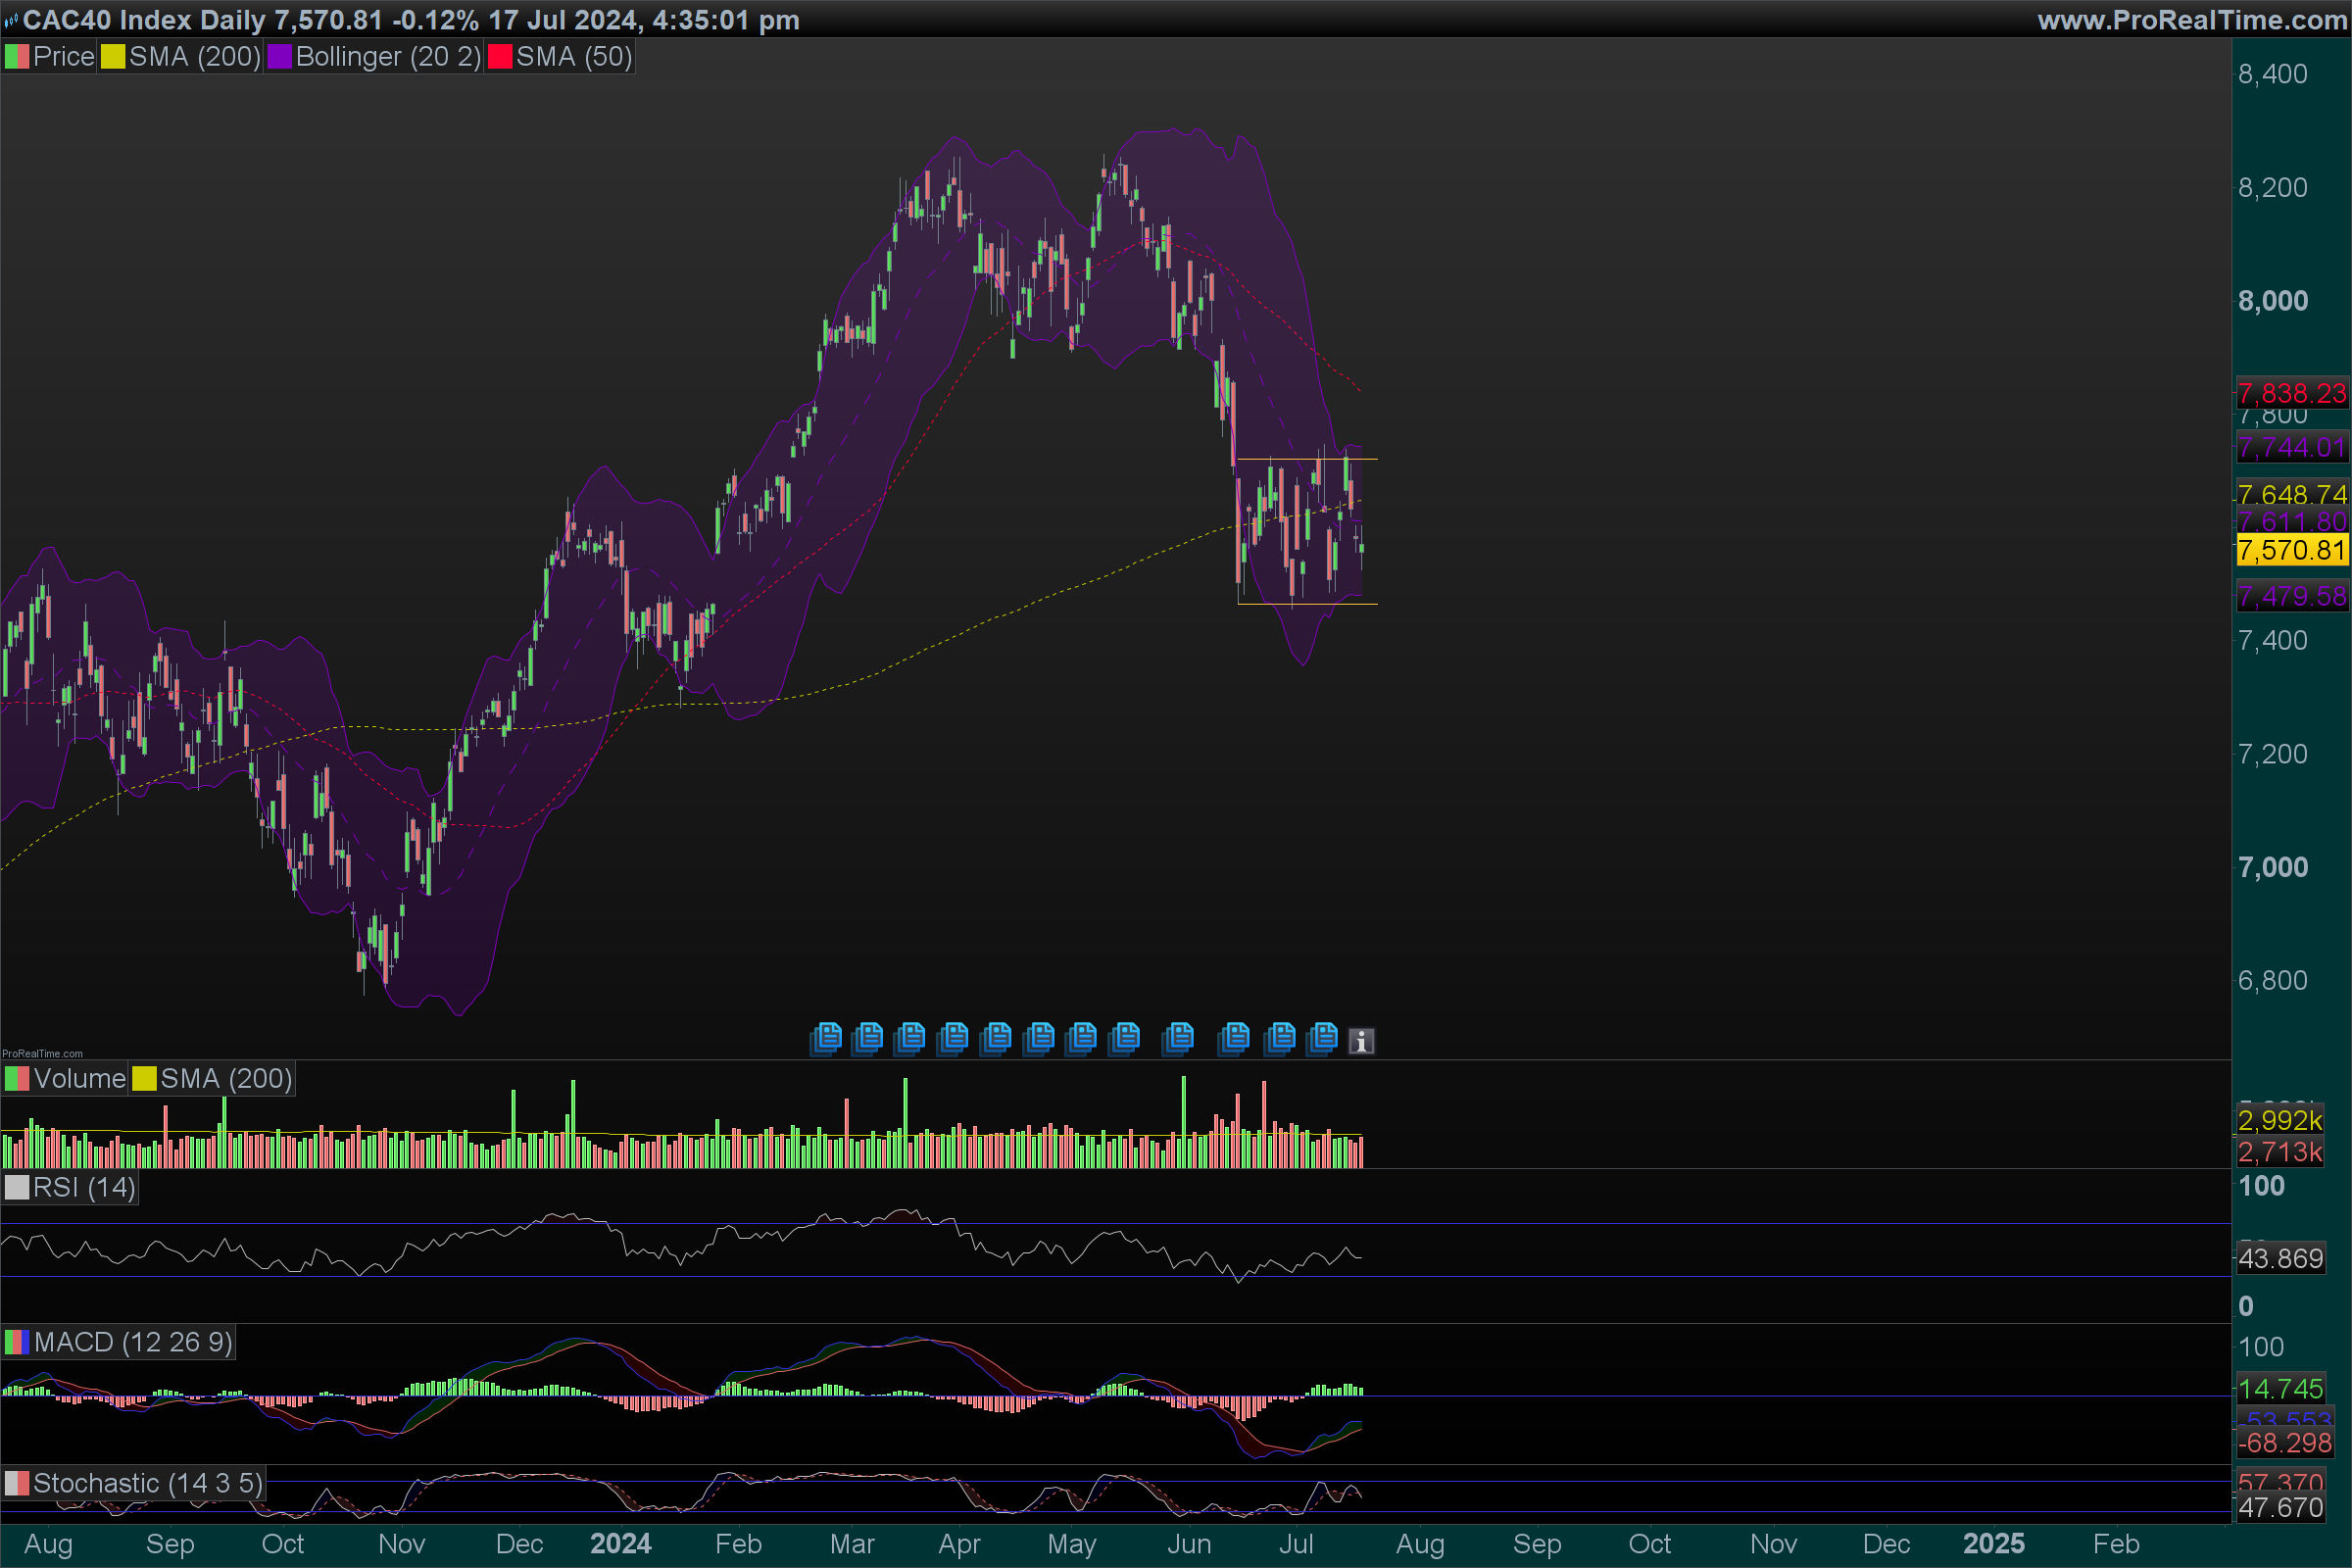
Task: Click the rightmost blue news document icon
Action: [x=1323, y=1038]
